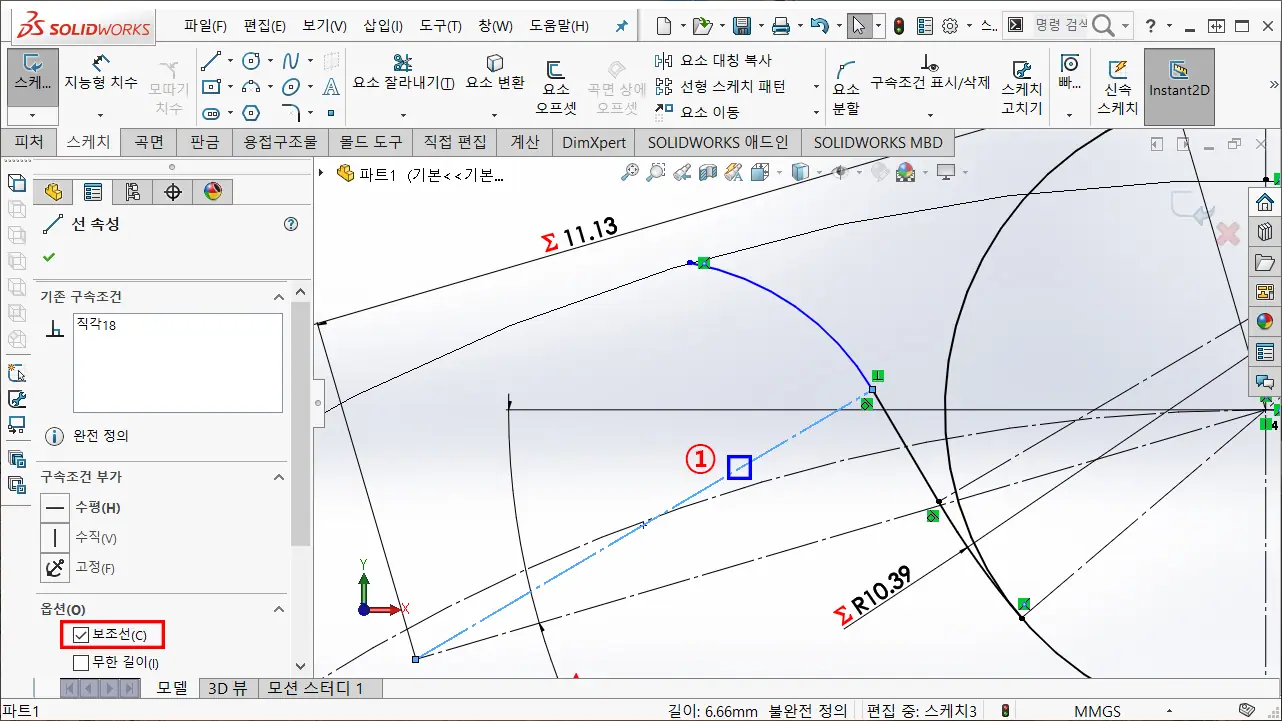Click 구속조건 표시/삭제 display relations tool

click(930, 74)
